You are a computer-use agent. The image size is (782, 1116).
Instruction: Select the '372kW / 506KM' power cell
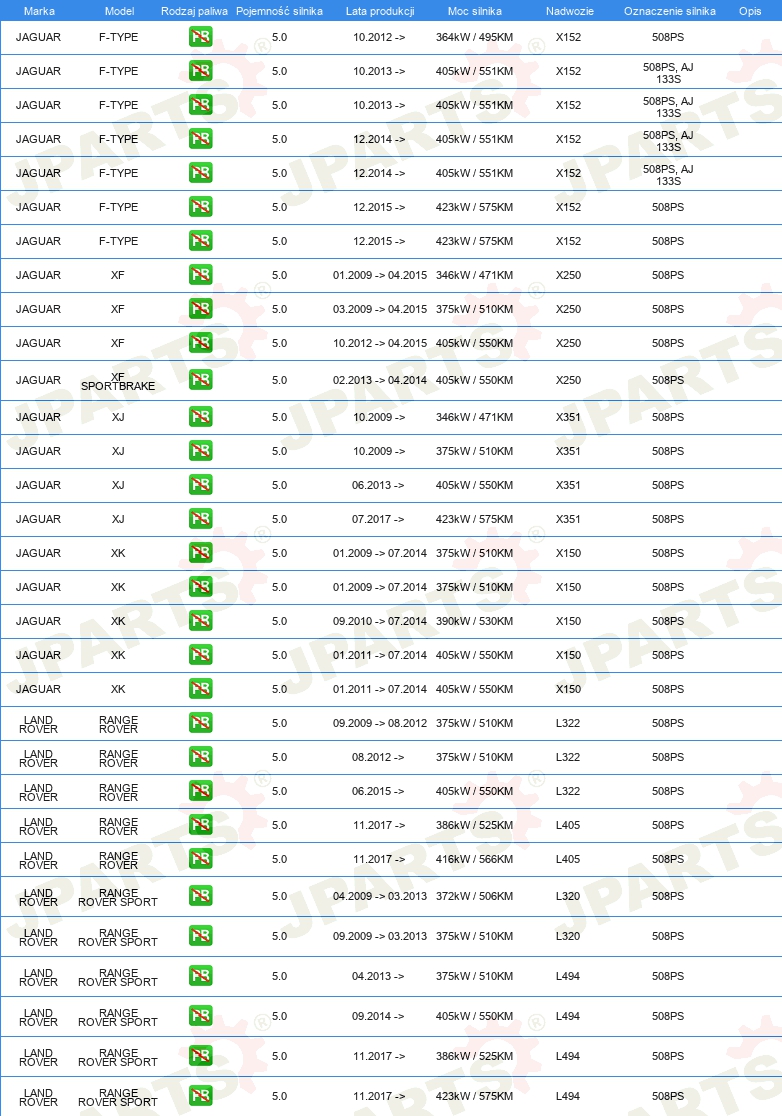(x=475, y=896)
